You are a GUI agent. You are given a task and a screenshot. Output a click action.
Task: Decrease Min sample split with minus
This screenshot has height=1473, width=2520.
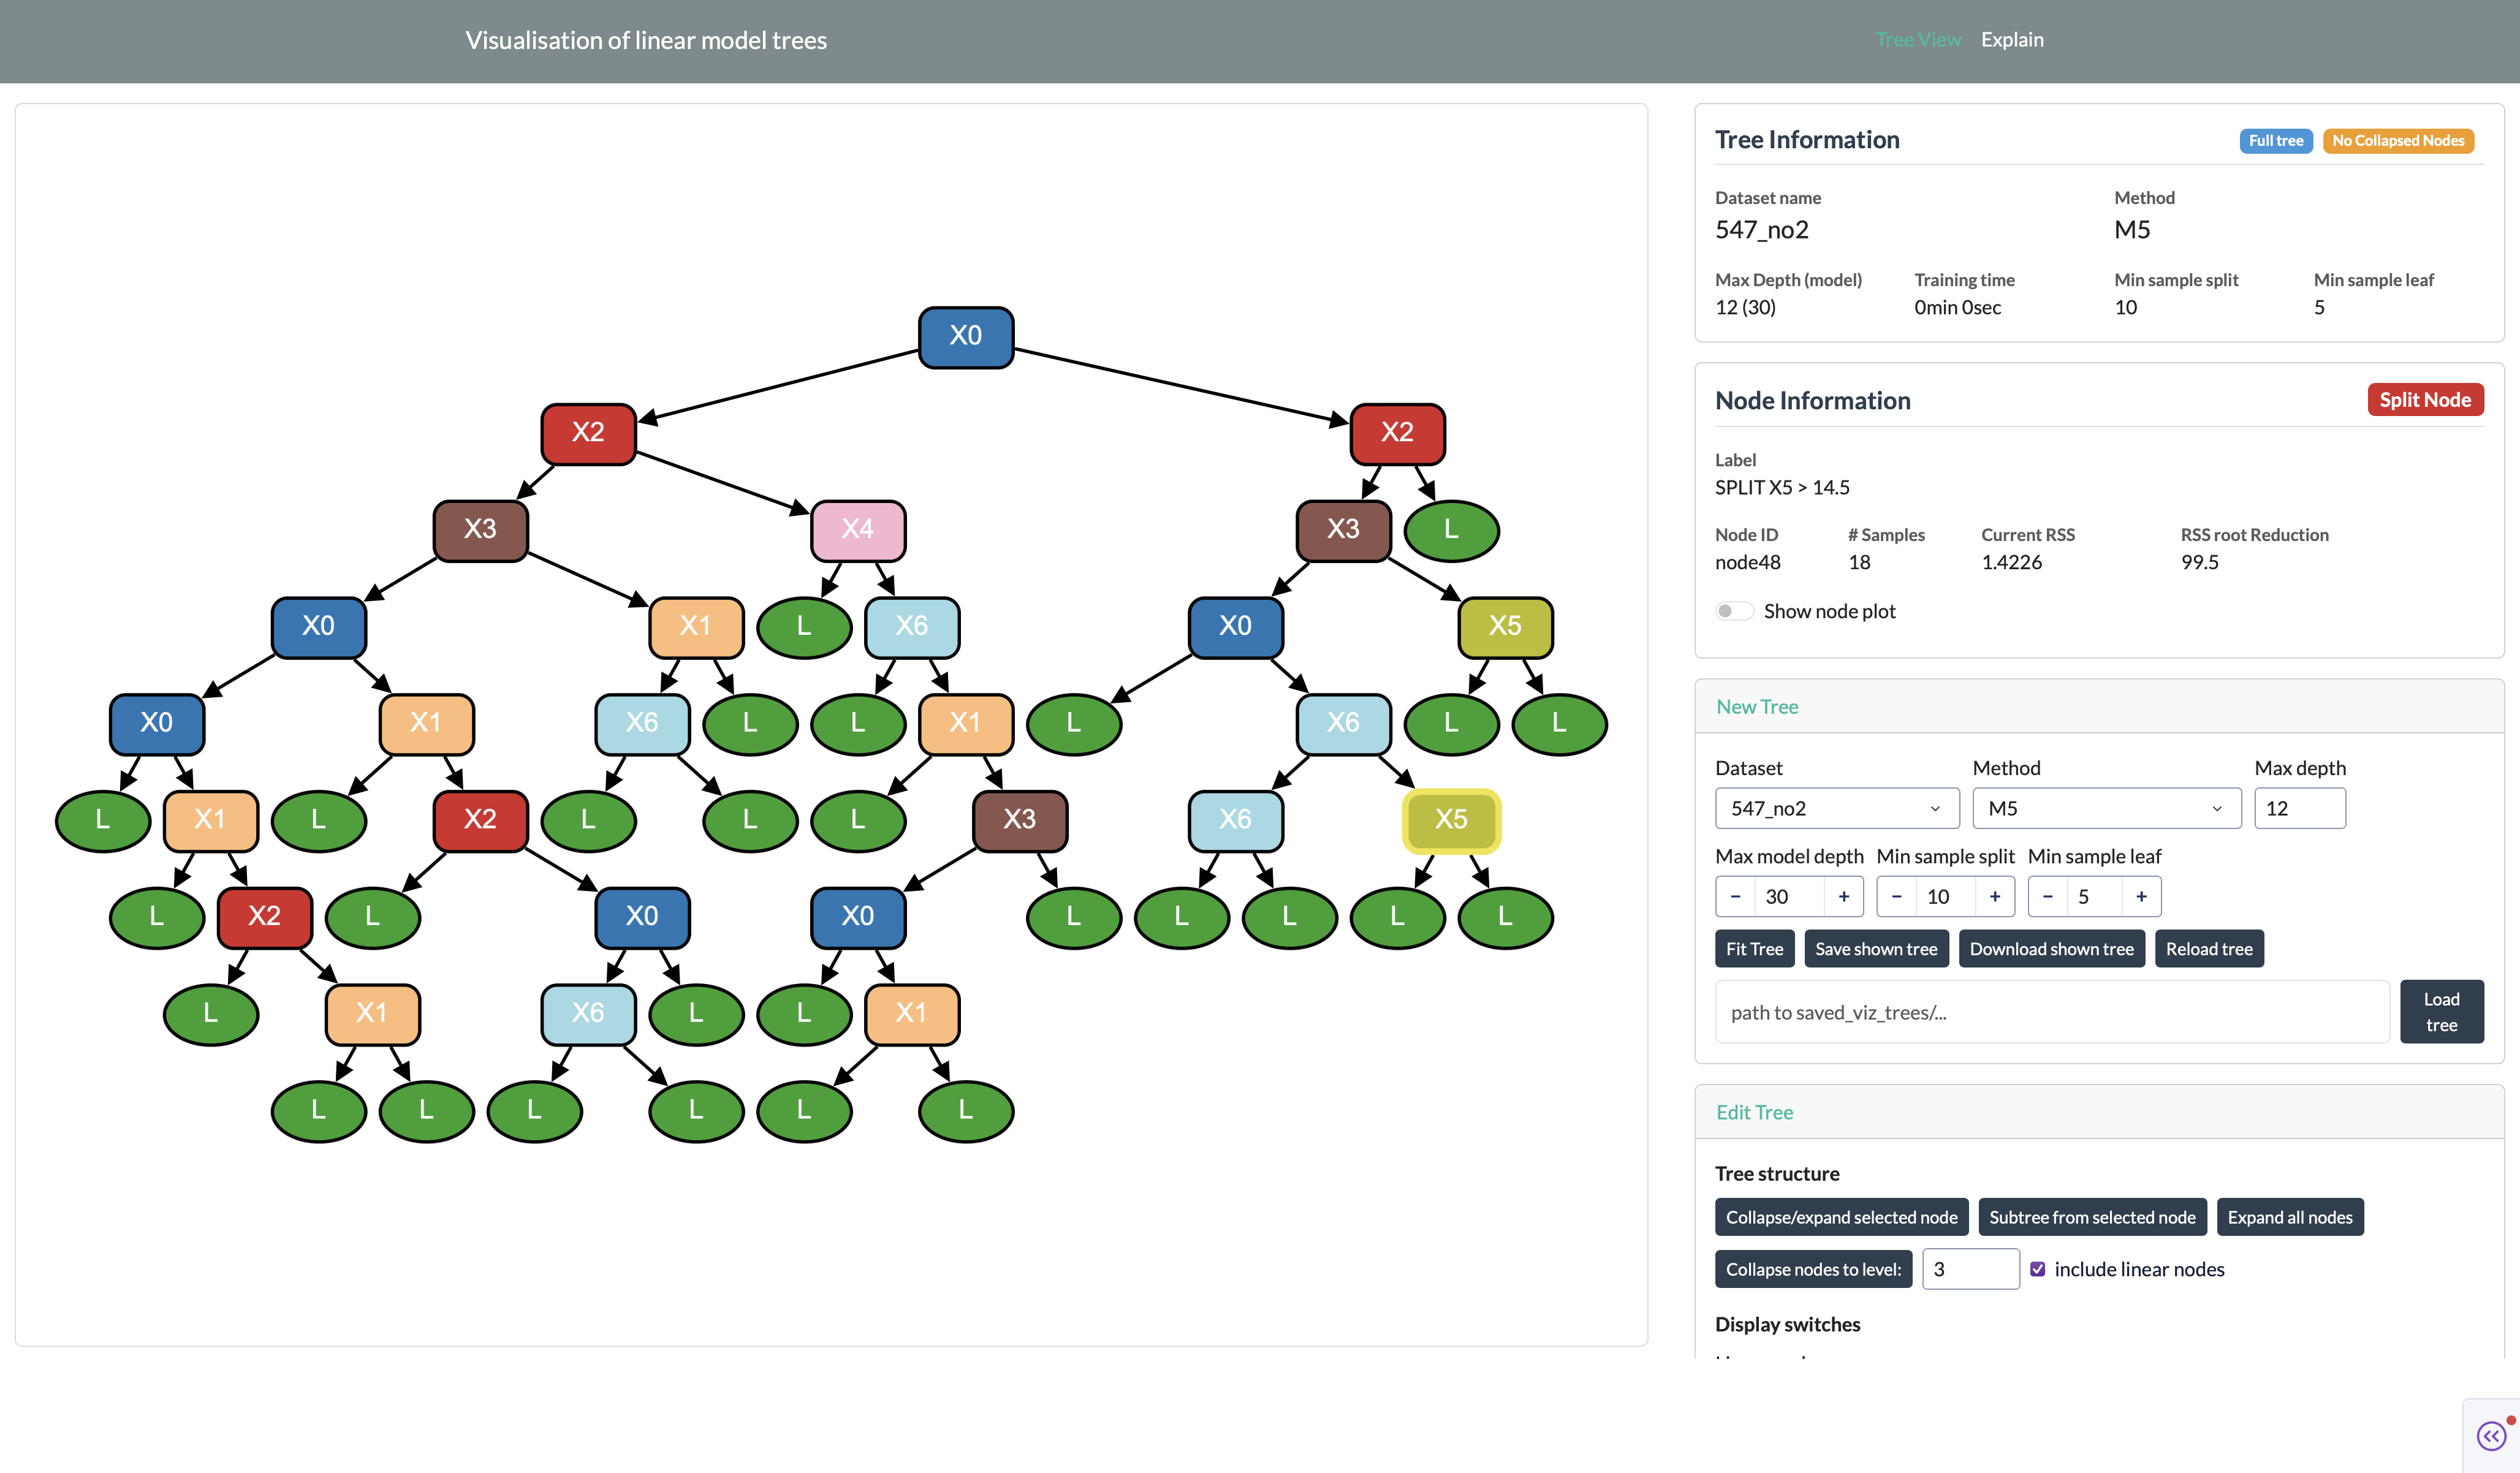1896,896
